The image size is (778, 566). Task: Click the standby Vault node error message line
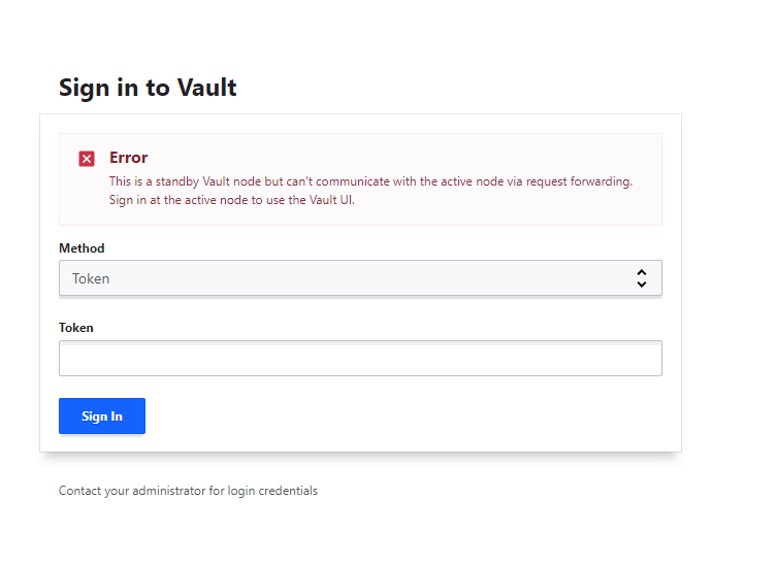370,181
